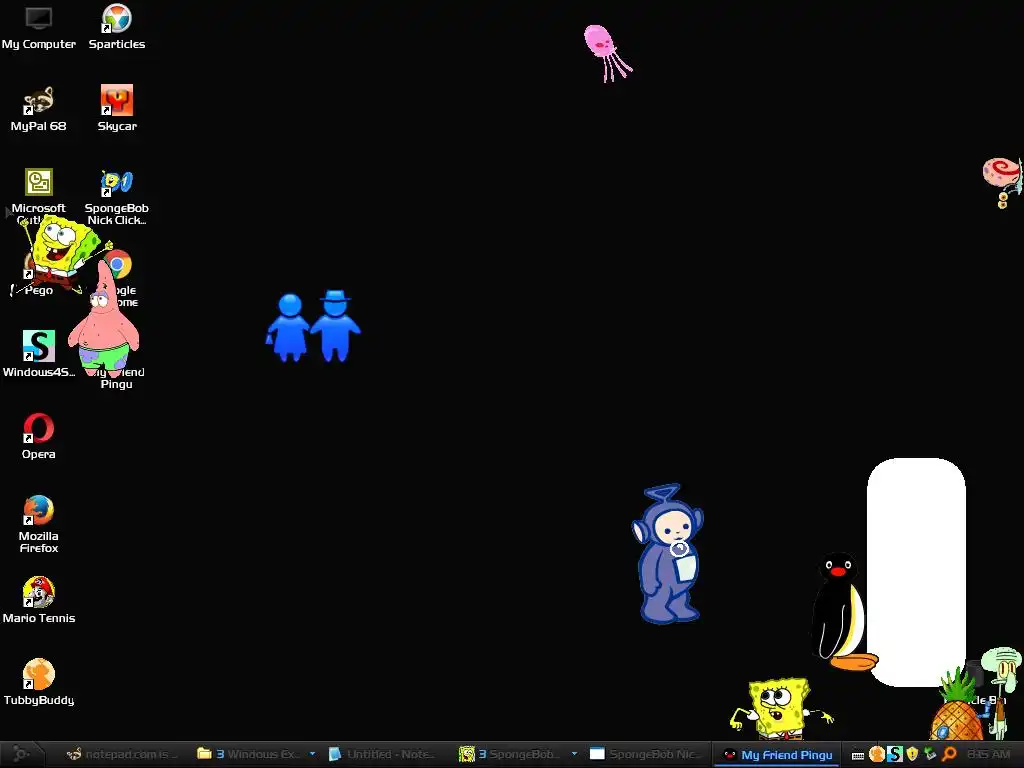Click the orange TubbyBuddy tray icon
The width and height of the screenshot is (1024, 768).
pyautogui.click(x=876, y=754)
